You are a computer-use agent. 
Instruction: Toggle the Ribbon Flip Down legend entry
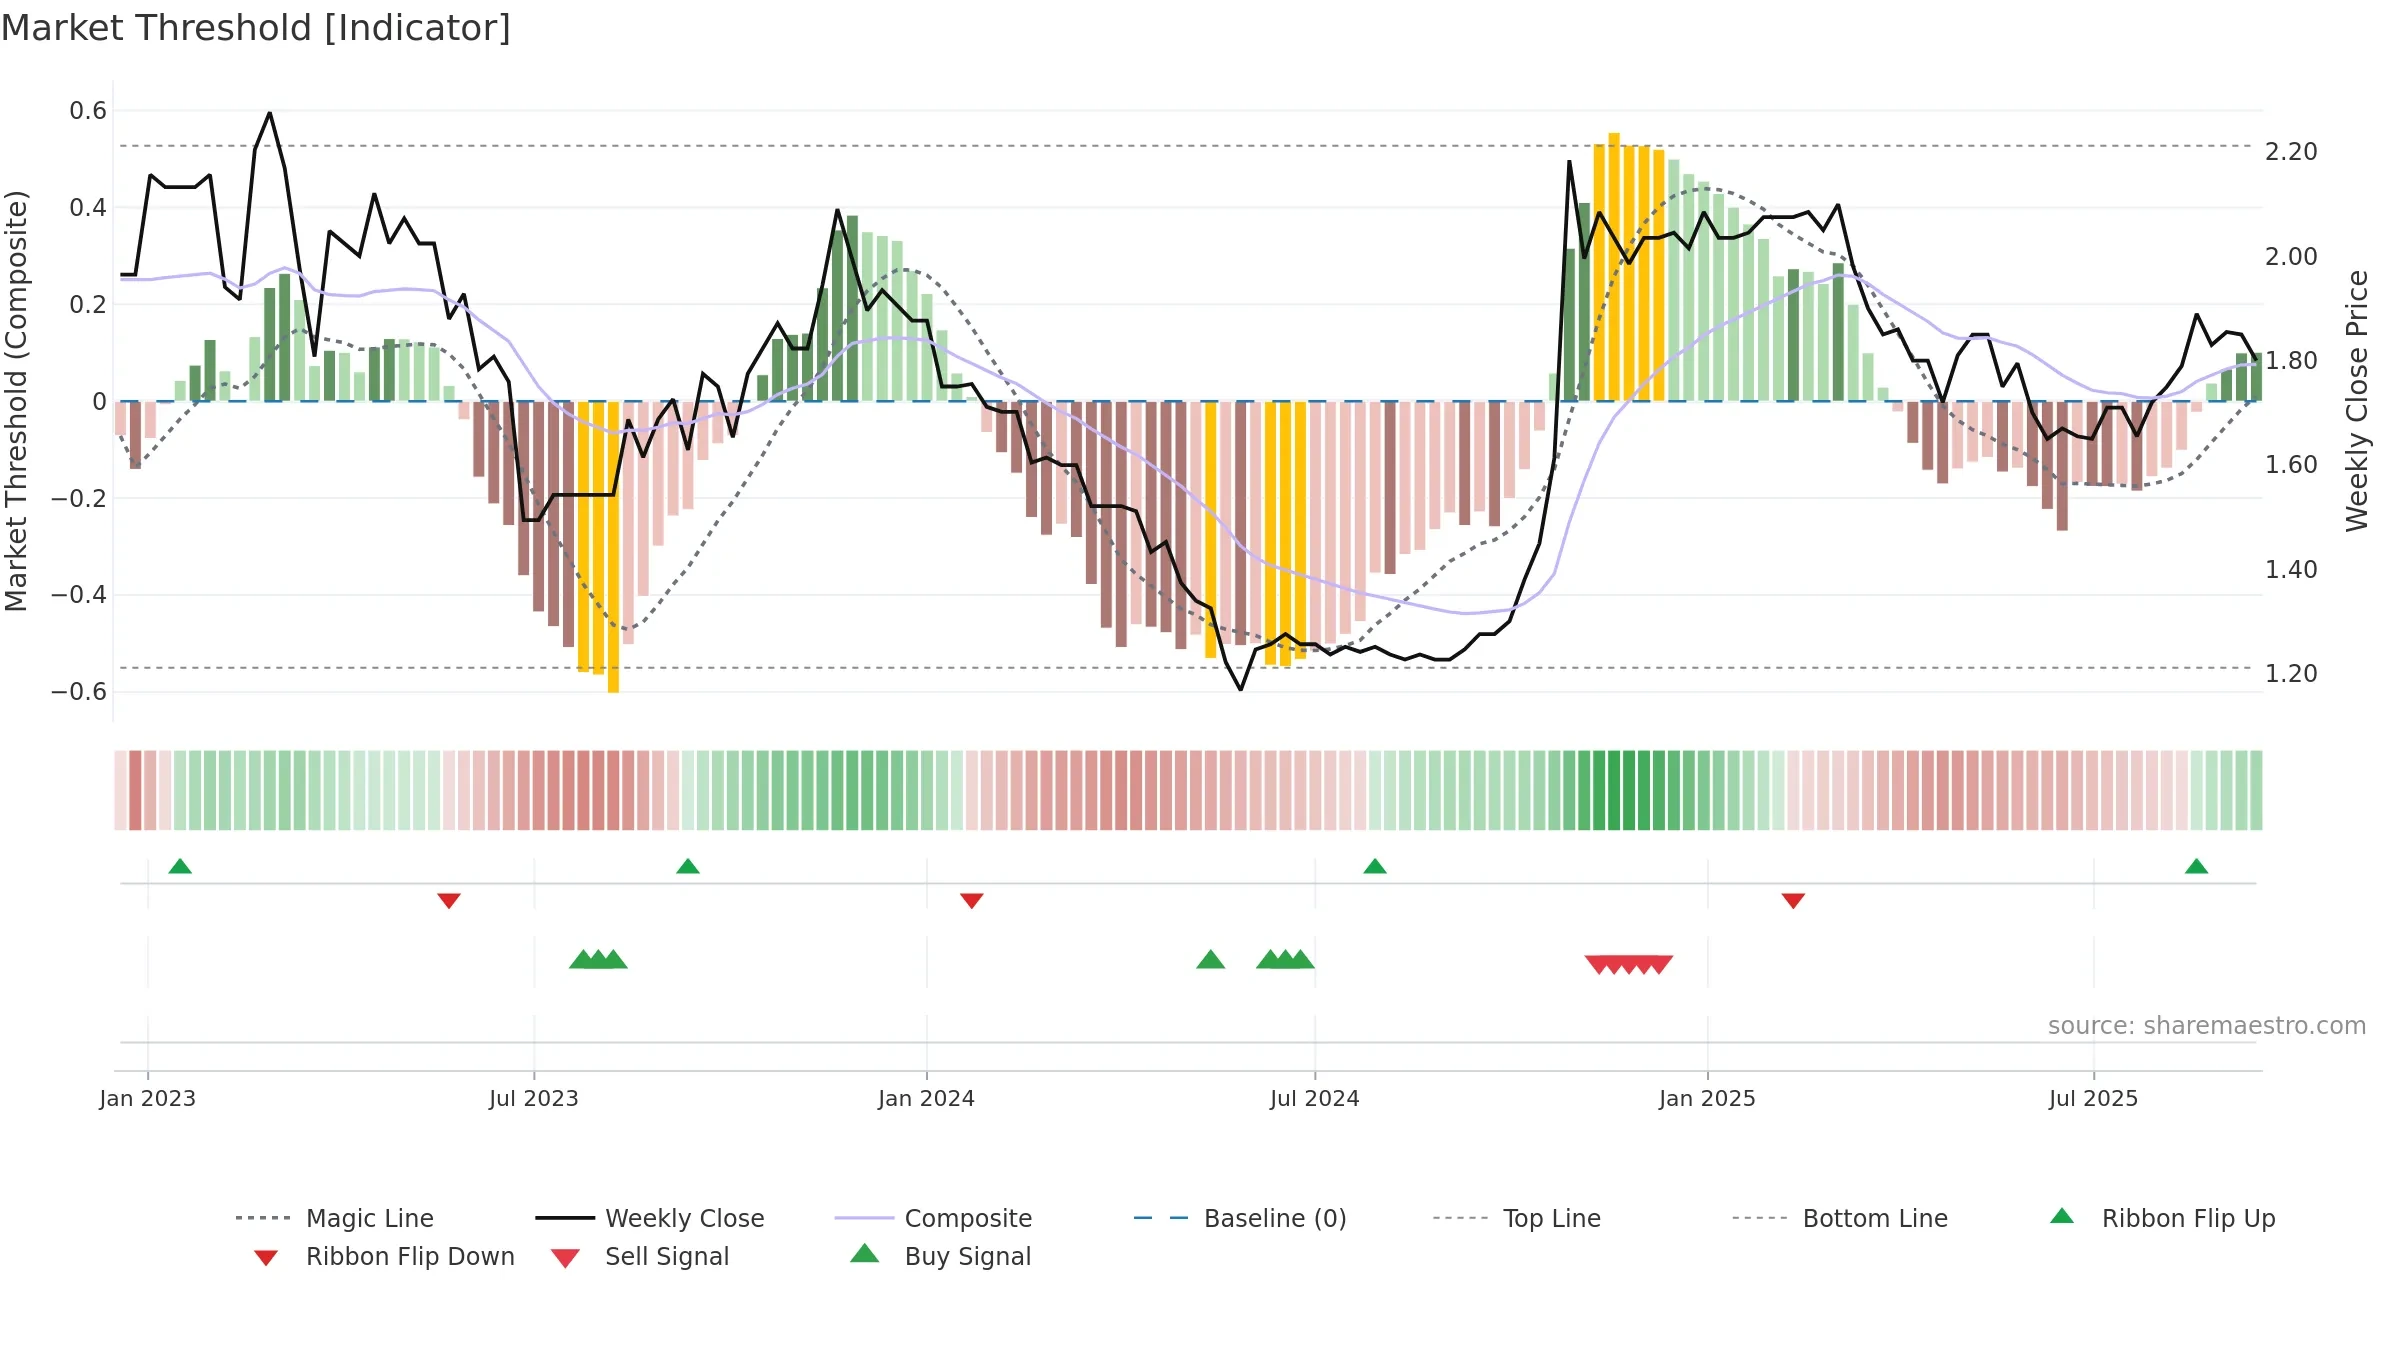click(x=384, y=1256)
